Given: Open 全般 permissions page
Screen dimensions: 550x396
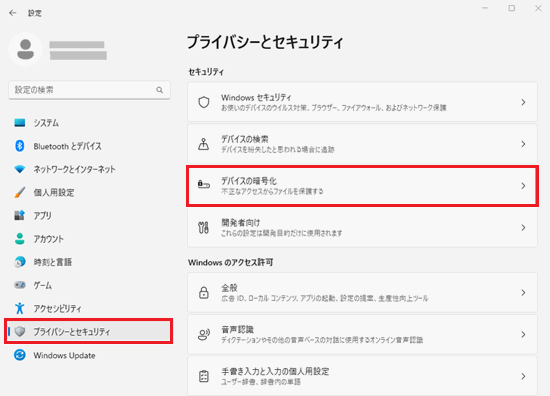Looking at the screenshot, I should pyautogui.click(x=362, y=293).
